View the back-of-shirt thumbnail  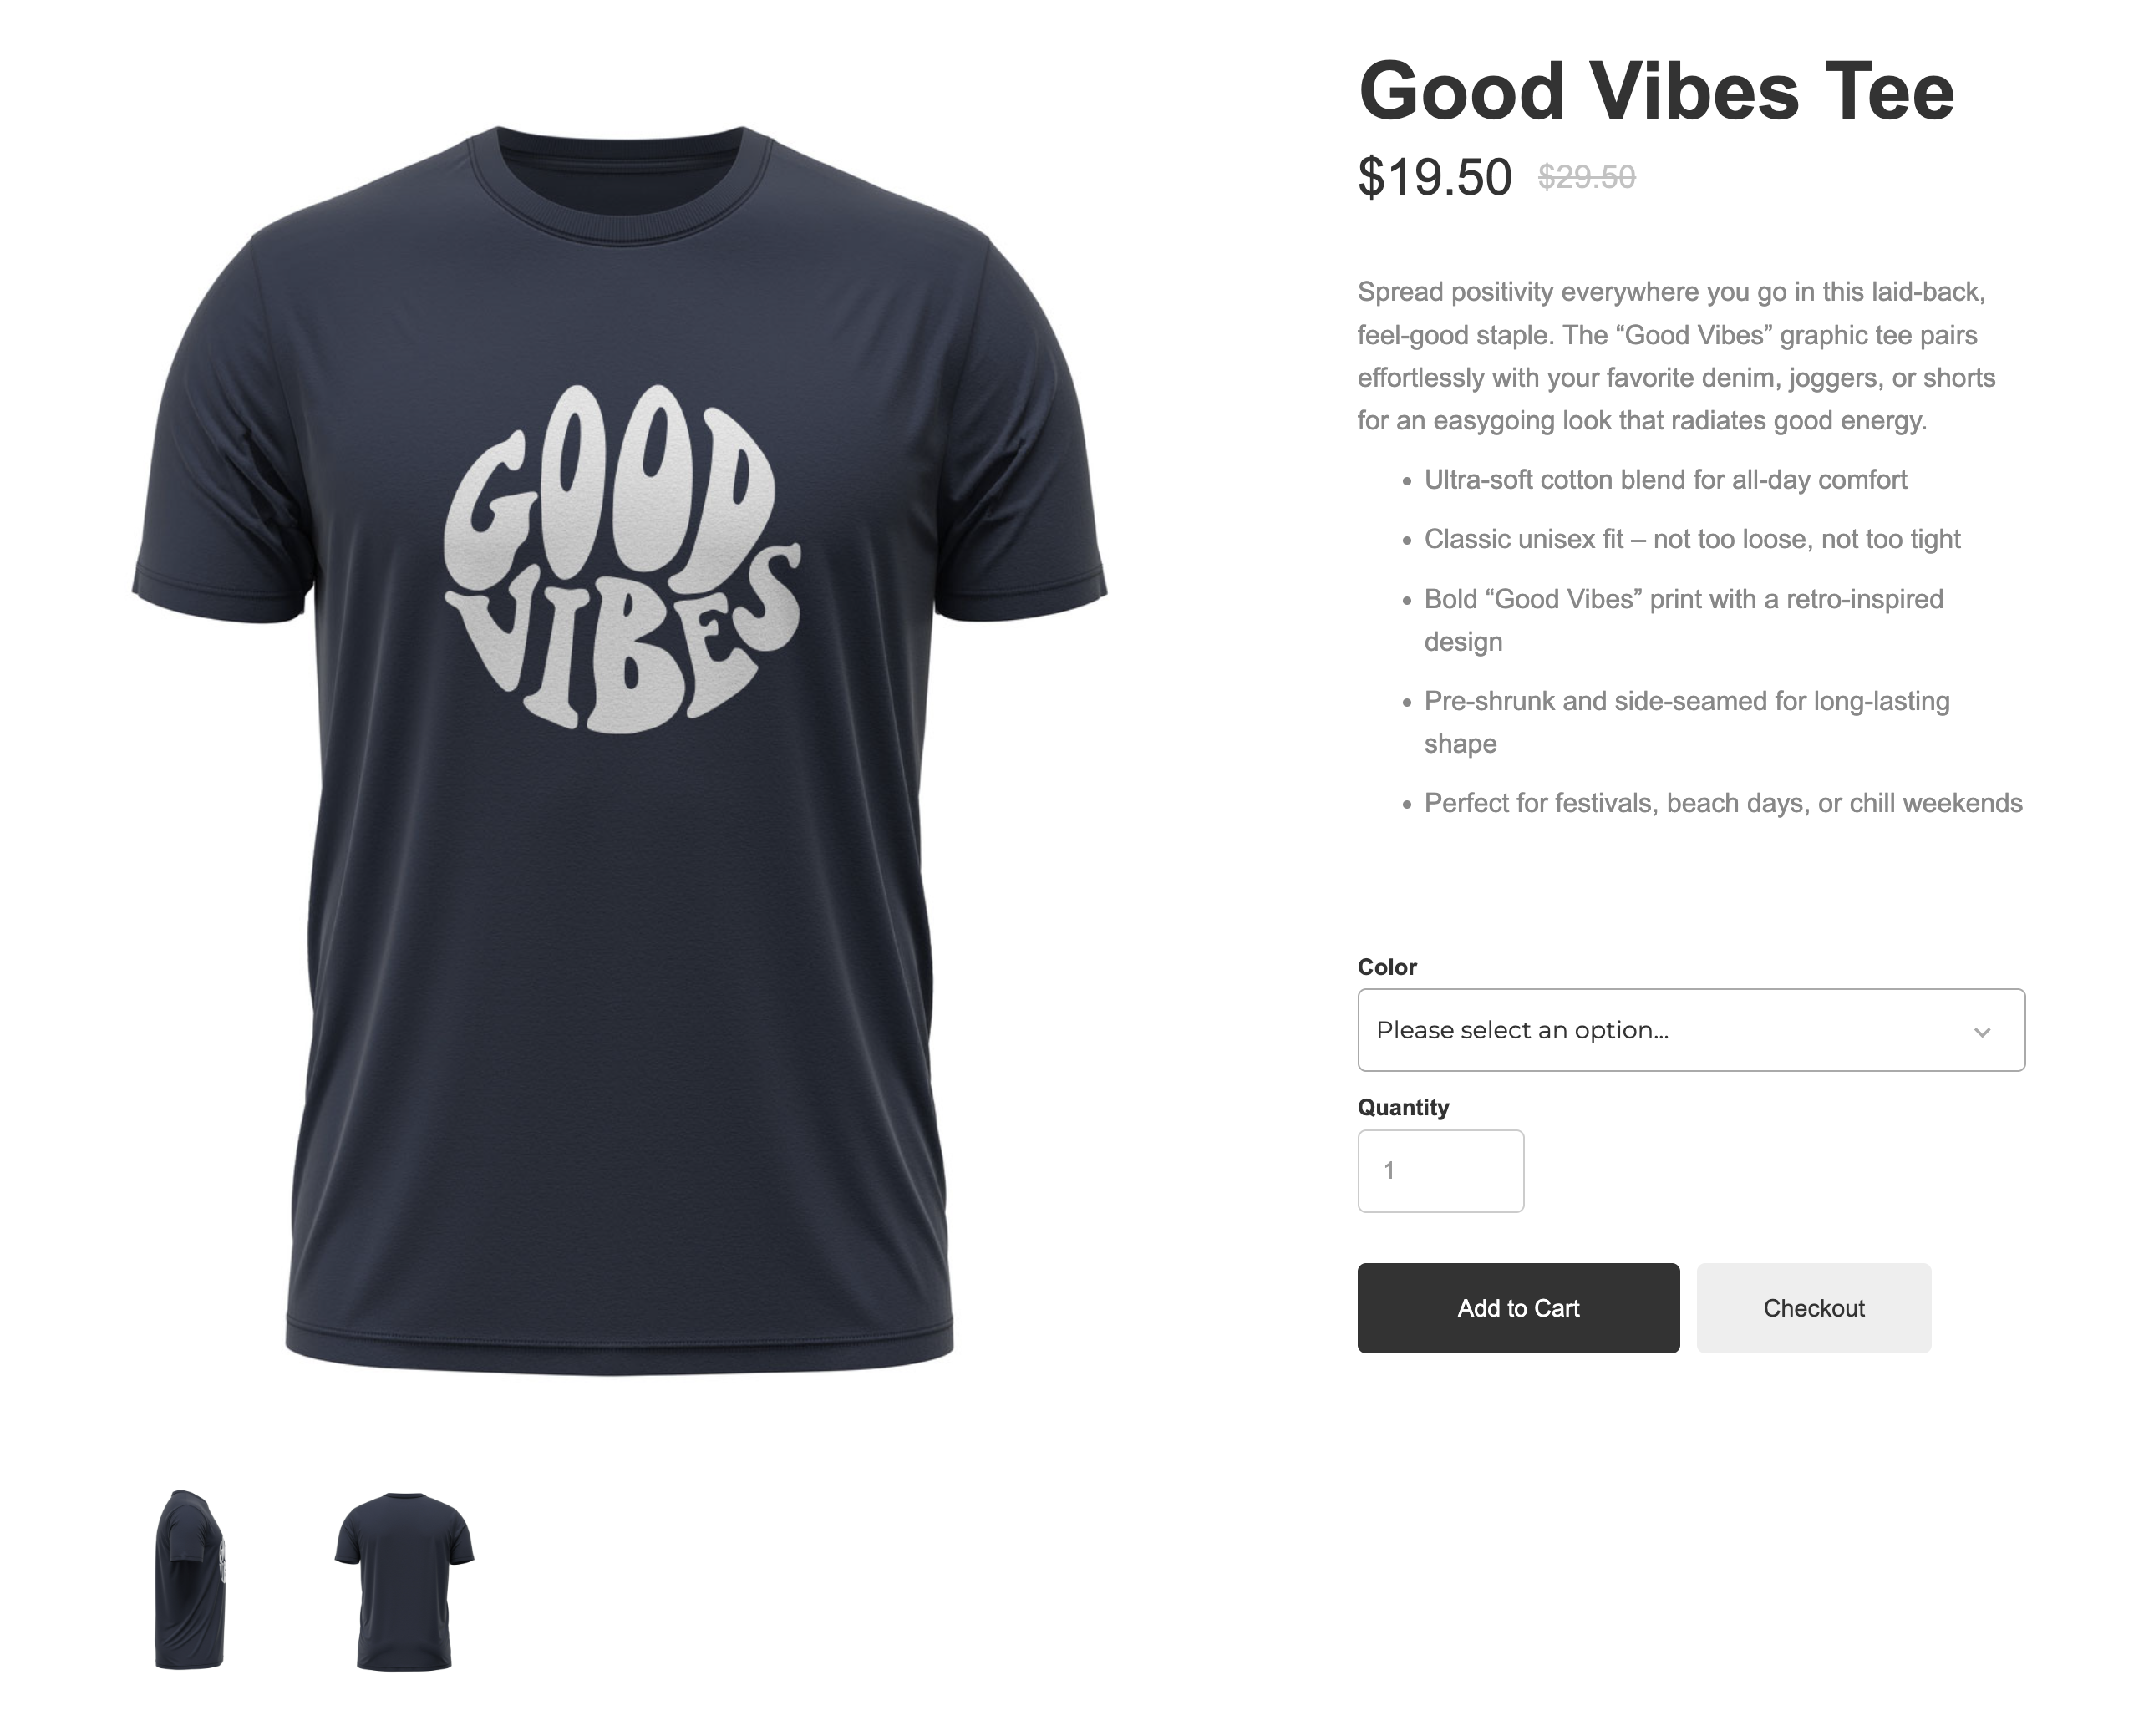click(404, 1580)
